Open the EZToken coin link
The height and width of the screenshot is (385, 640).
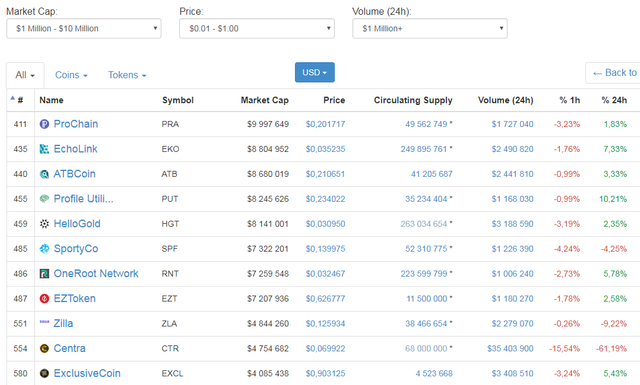(74, 298)
